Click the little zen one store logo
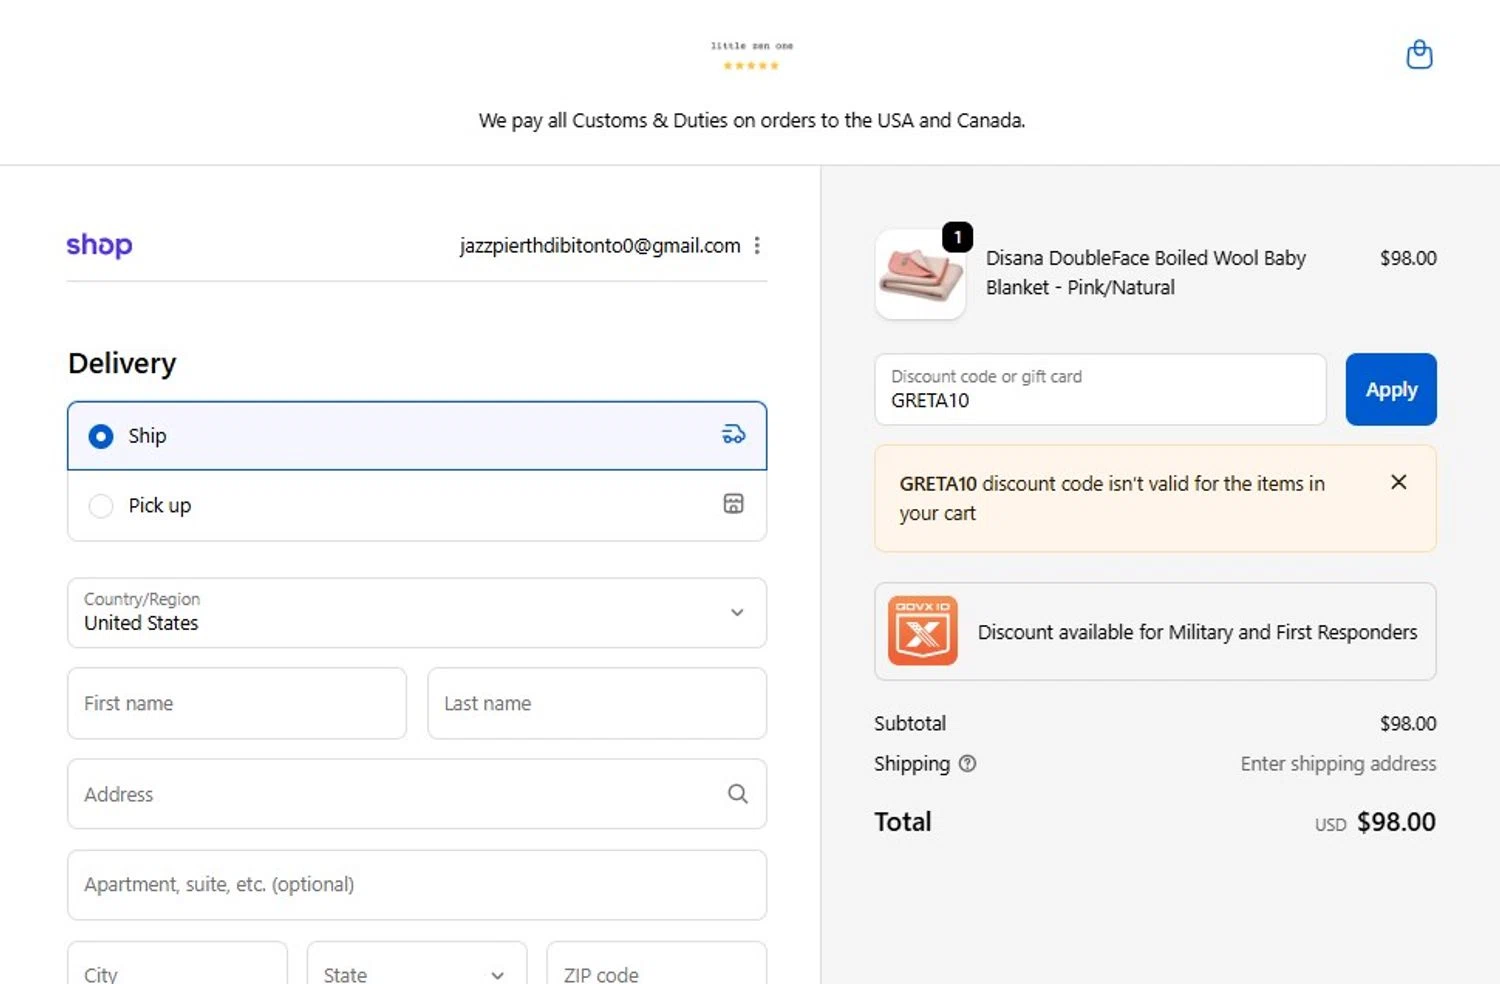The width and height of the screenshot is (1500, 984). (x=751, y=55)
